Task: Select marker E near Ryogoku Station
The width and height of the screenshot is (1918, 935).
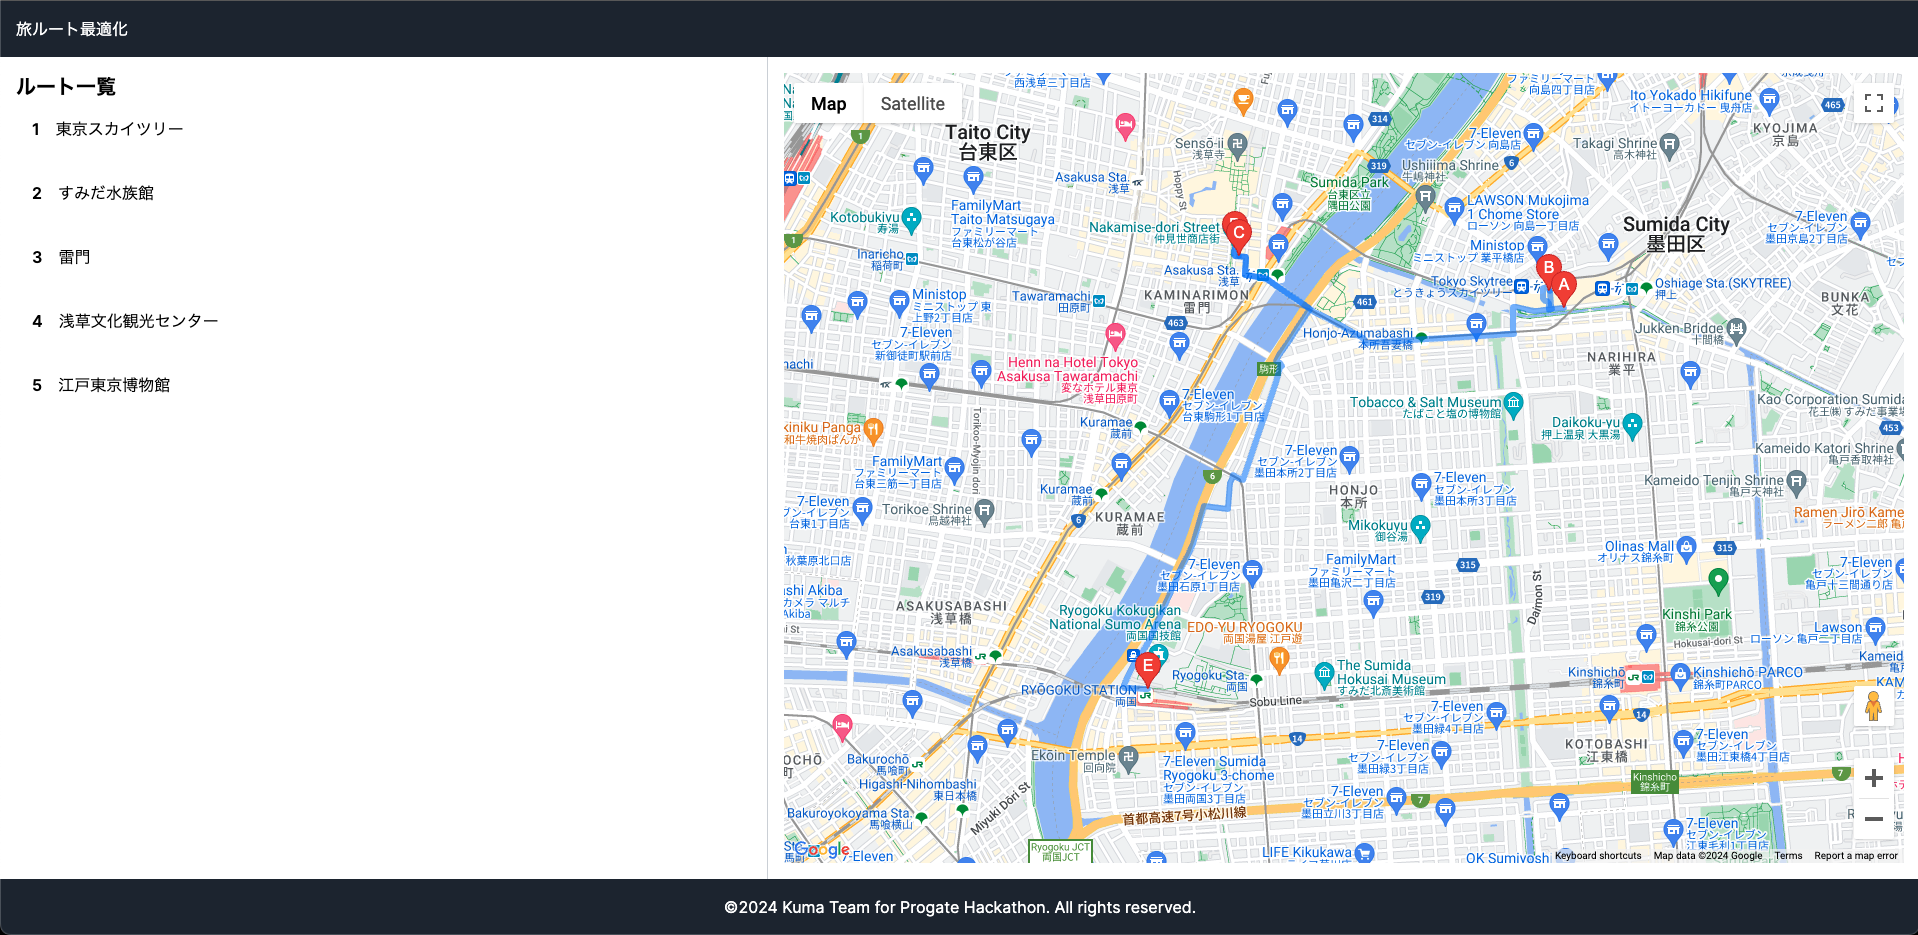Action: coord(1148,668)
